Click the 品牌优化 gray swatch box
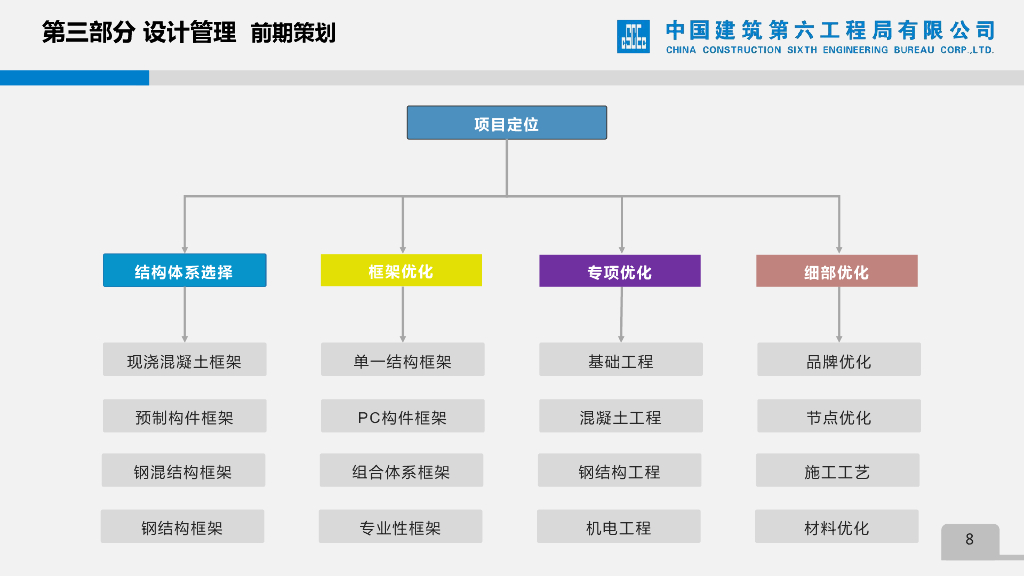Viewport: 1024px width, 576px height. (x=837, y=360)
